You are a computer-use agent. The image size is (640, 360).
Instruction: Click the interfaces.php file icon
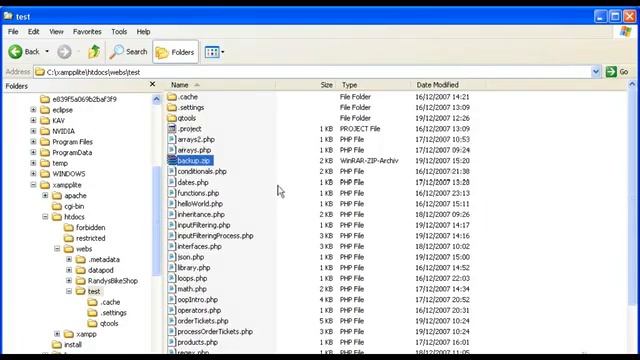coord(172,246)
